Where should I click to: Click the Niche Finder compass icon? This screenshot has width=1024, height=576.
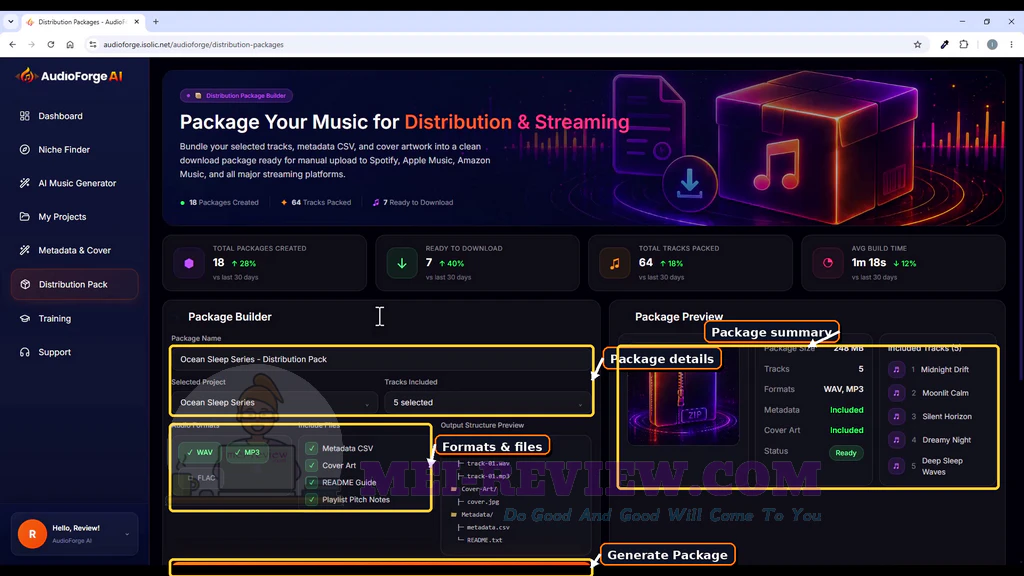(x=25, y=150)
